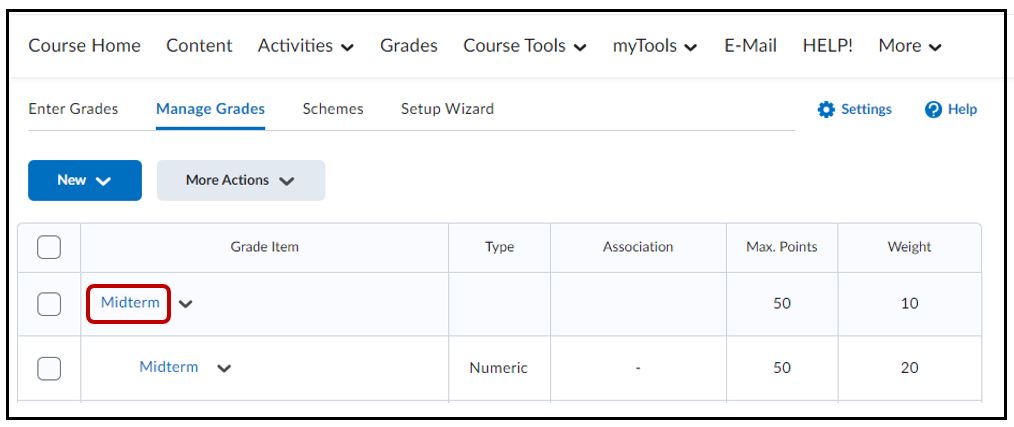The width and height of the screenshot is (1014, 427).
Task: Open the More Actions dropdown
Action: (240, 180)
